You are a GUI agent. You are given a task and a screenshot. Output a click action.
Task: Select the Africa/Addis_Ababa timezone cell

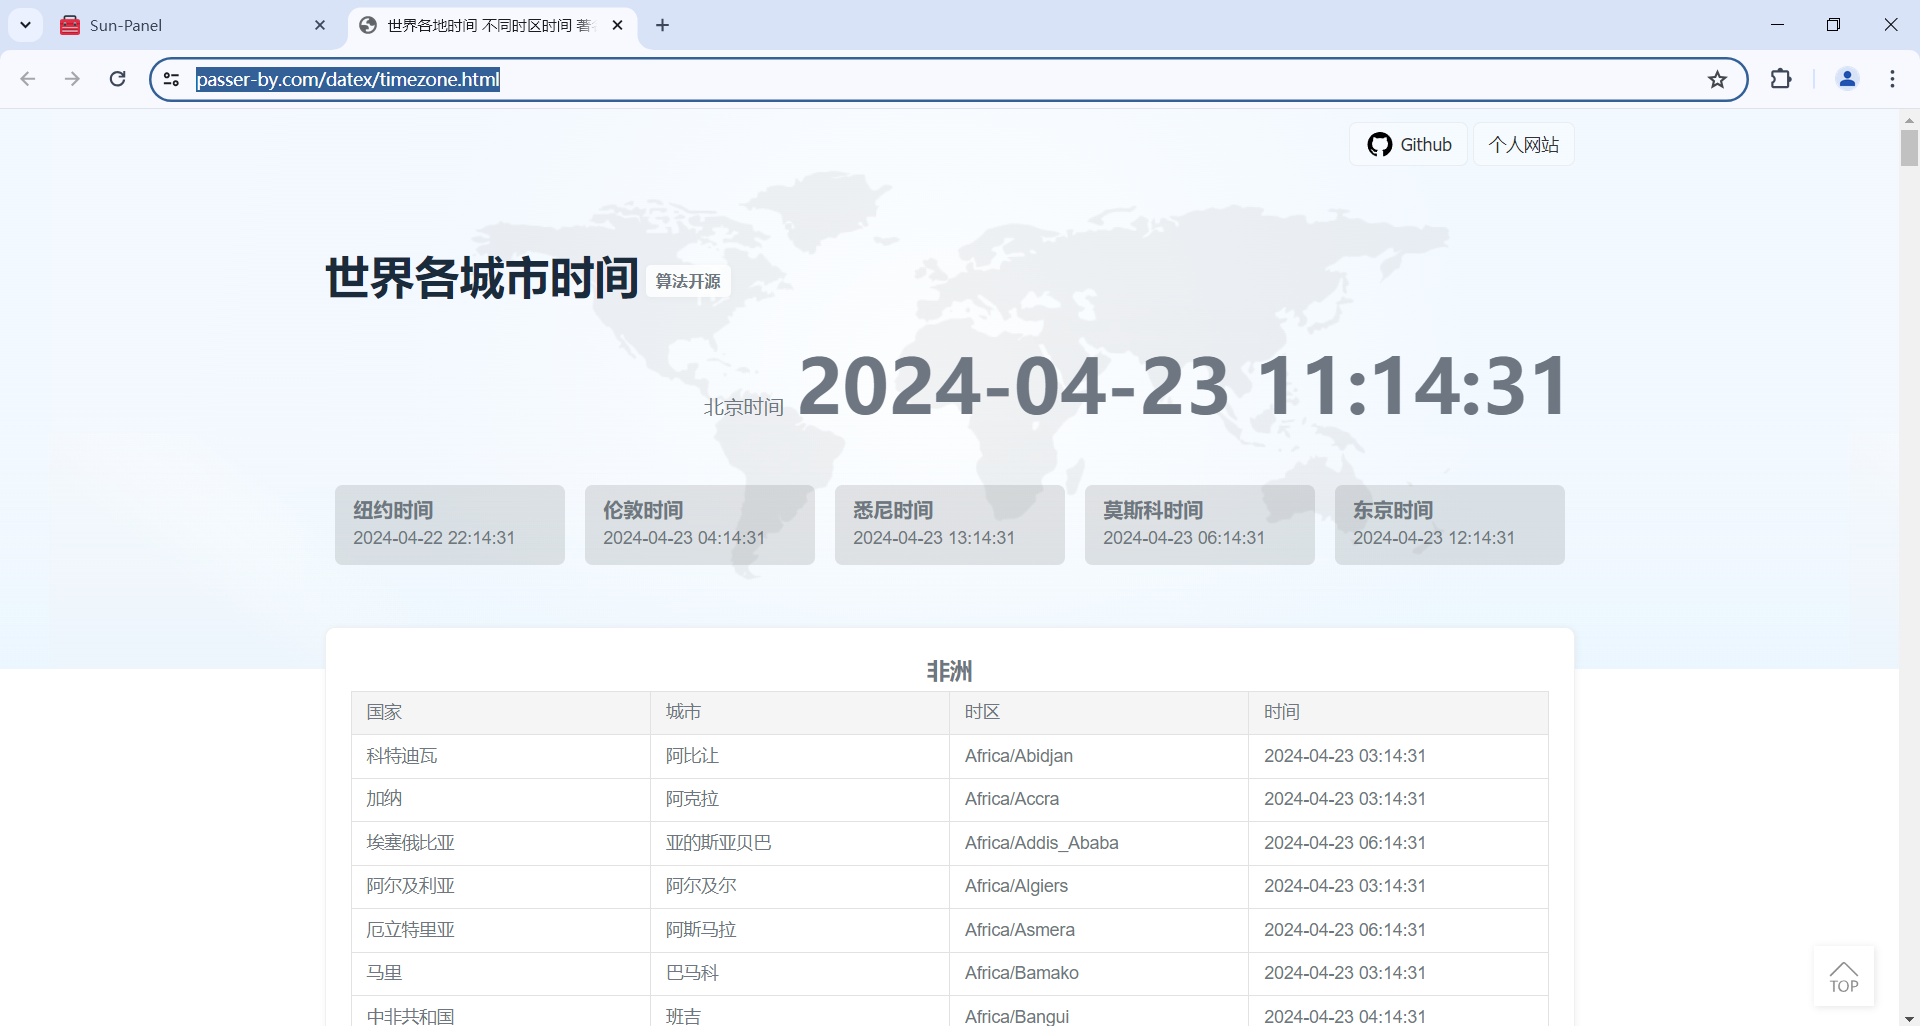point(1099,843)
